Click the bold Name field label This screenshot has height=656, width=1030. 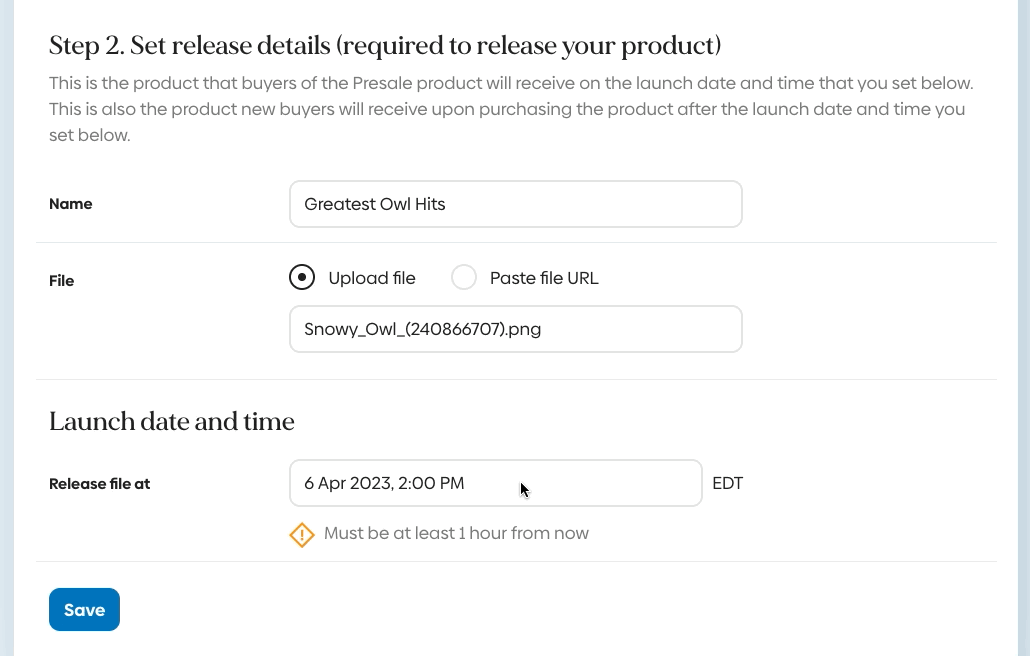tap(71, 204)
